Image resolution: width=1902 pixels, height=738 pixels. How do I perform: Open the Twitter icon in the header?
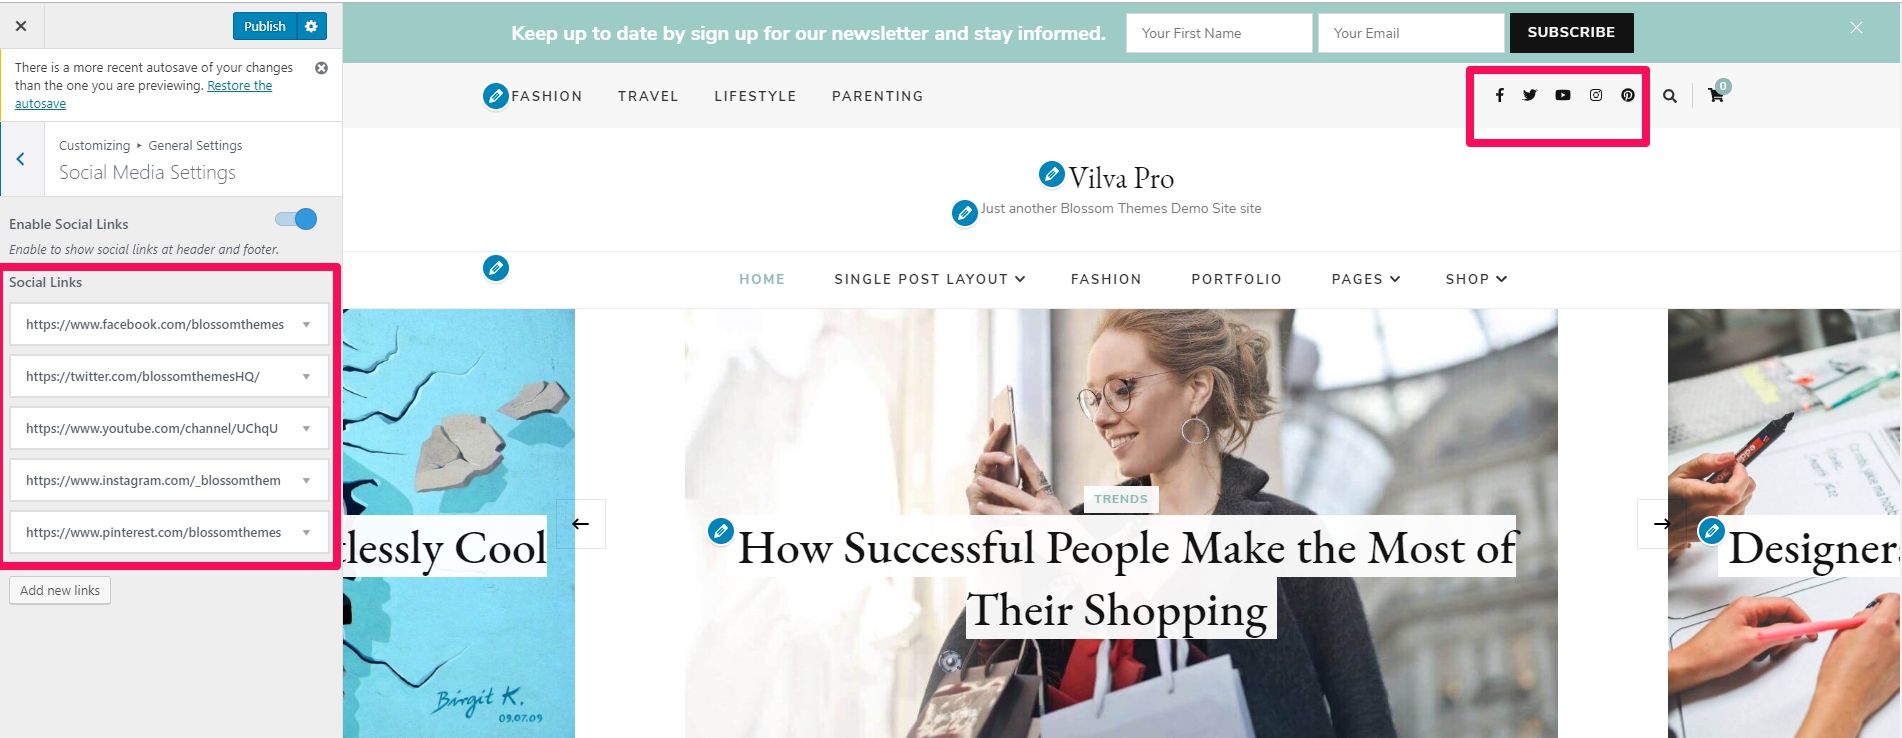pos(1530,95)
